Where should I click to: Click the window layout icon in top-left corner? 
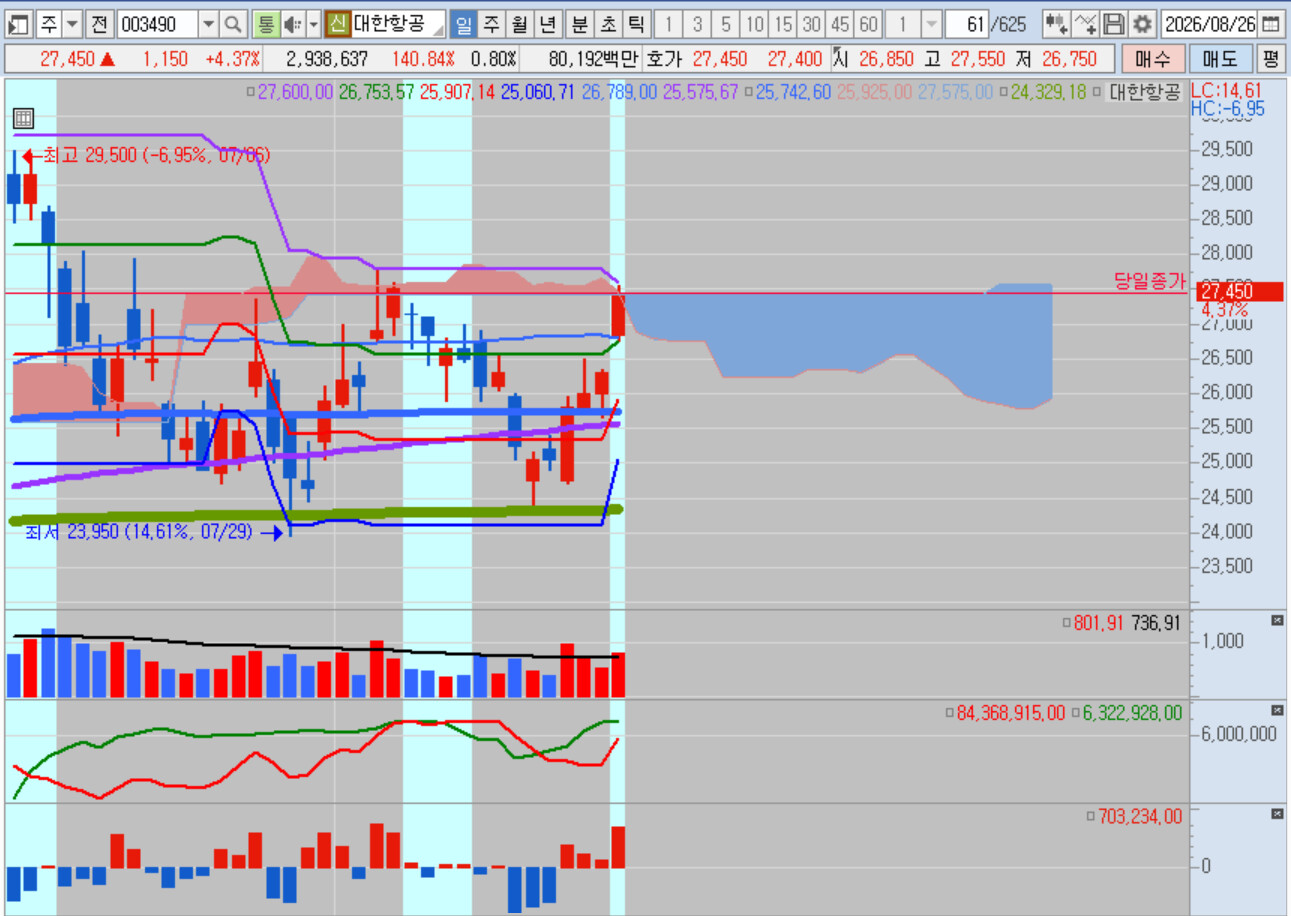(x=17, y=23)
